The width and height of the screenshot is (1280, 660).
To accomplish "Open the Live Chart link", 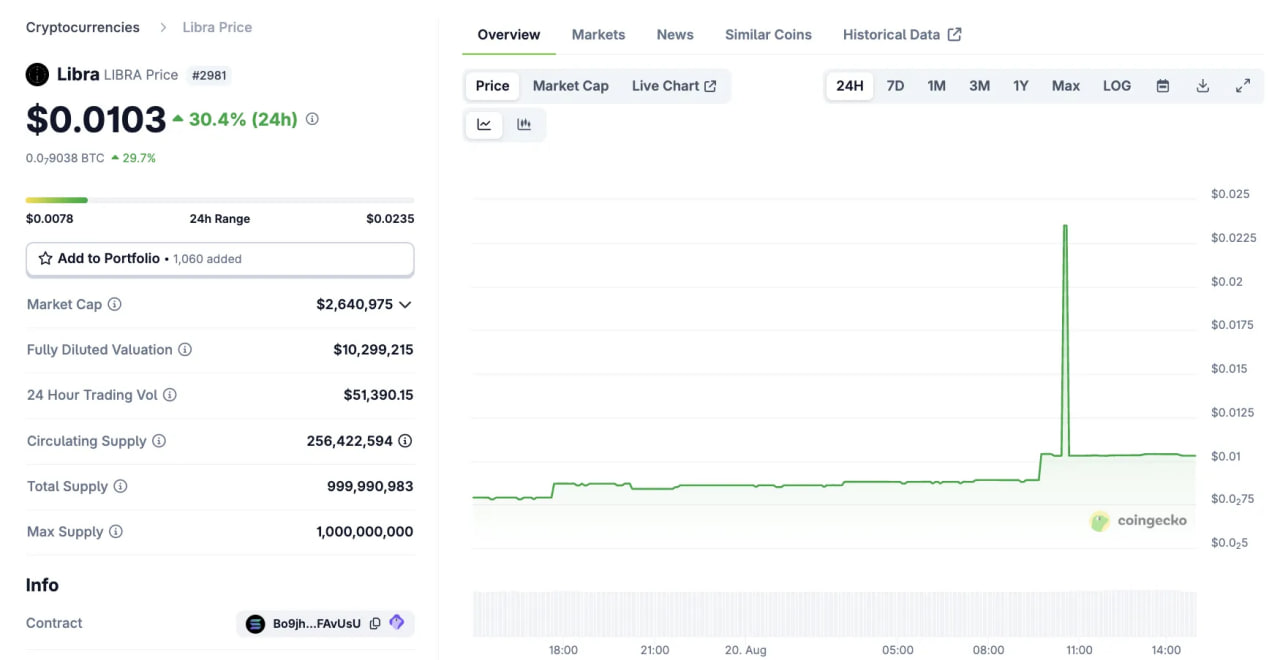I will [675, 85].
